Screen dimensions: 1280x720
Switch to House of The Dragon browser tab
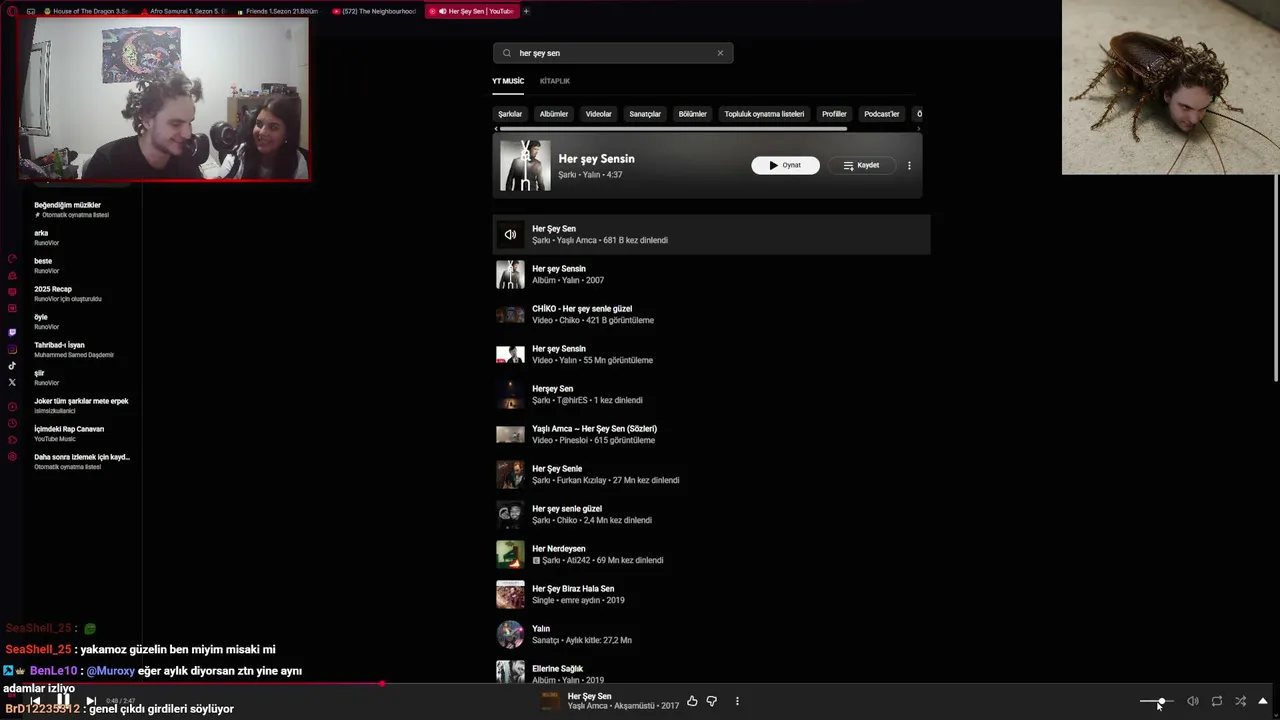click(x=87, y=11)
